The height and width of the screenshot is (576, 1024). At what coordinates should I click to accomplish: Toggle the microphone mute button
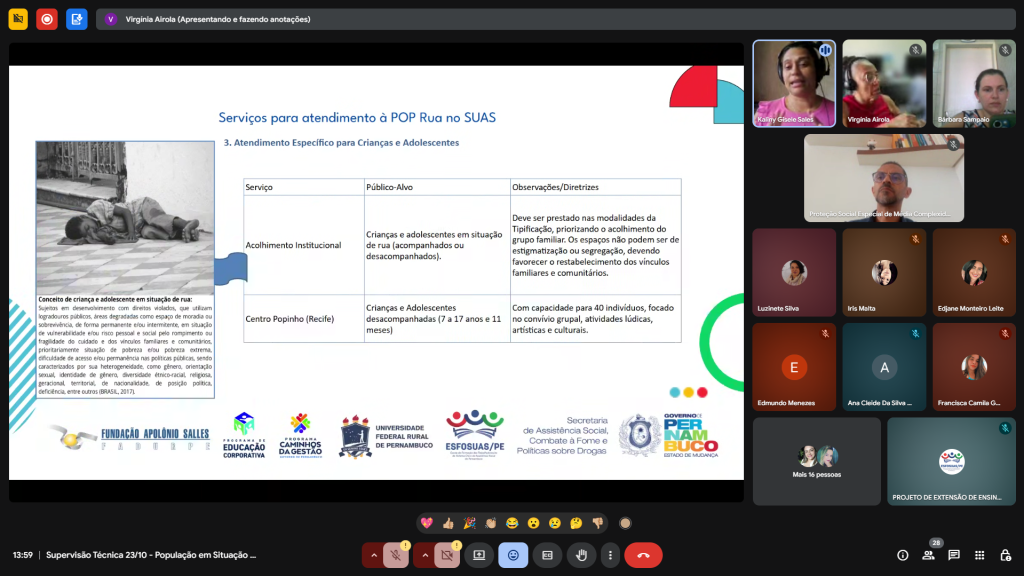(396, 555)
